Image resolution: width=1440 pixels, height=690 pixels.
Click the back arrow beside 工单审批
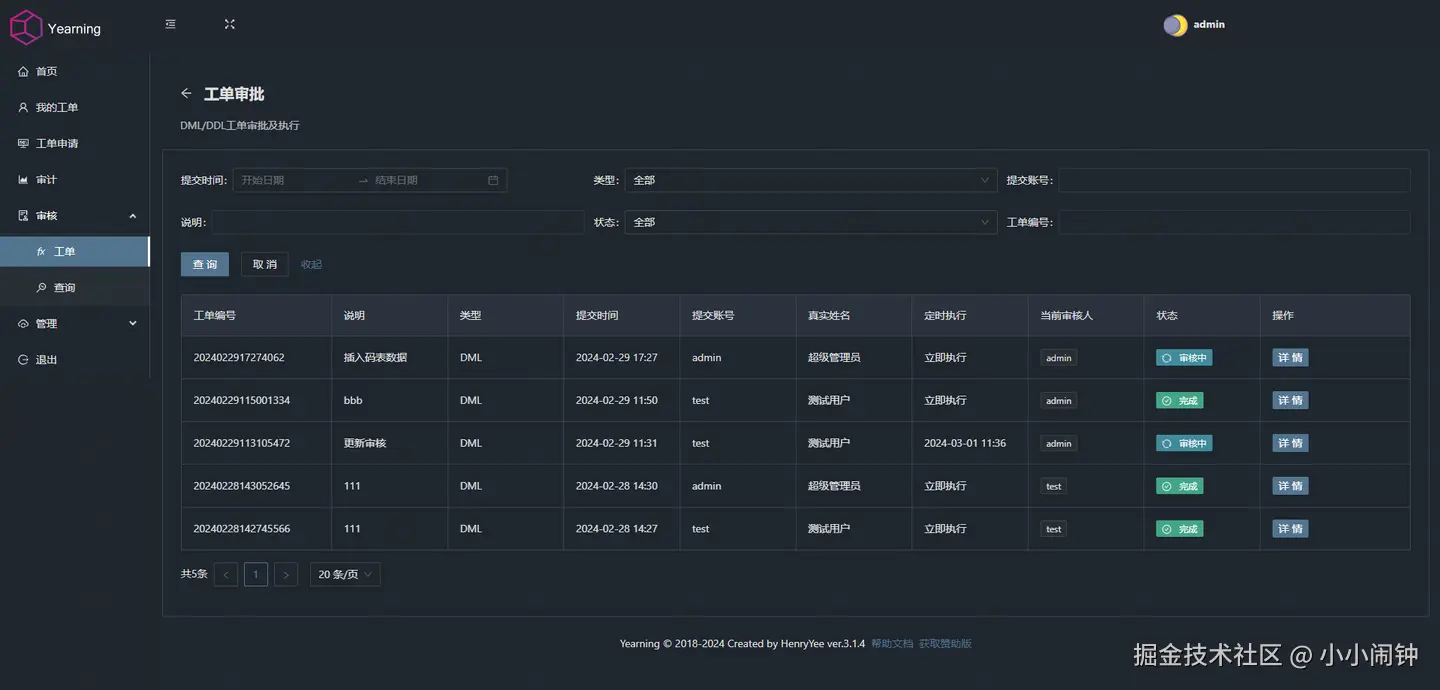point(186,93)
